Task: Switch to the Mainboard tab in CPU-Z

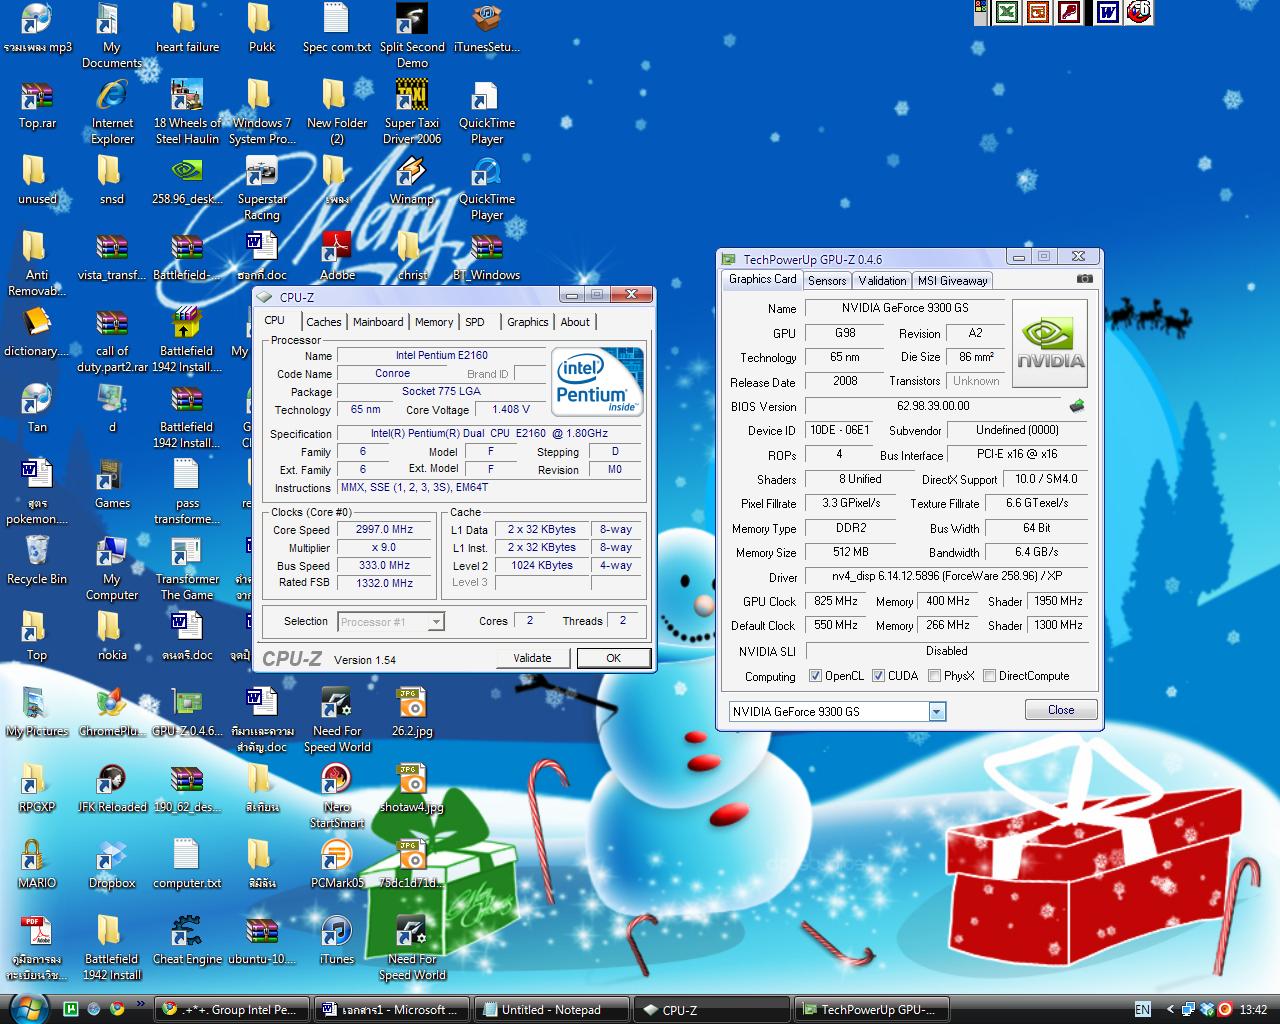Action: tap(378, 322)
